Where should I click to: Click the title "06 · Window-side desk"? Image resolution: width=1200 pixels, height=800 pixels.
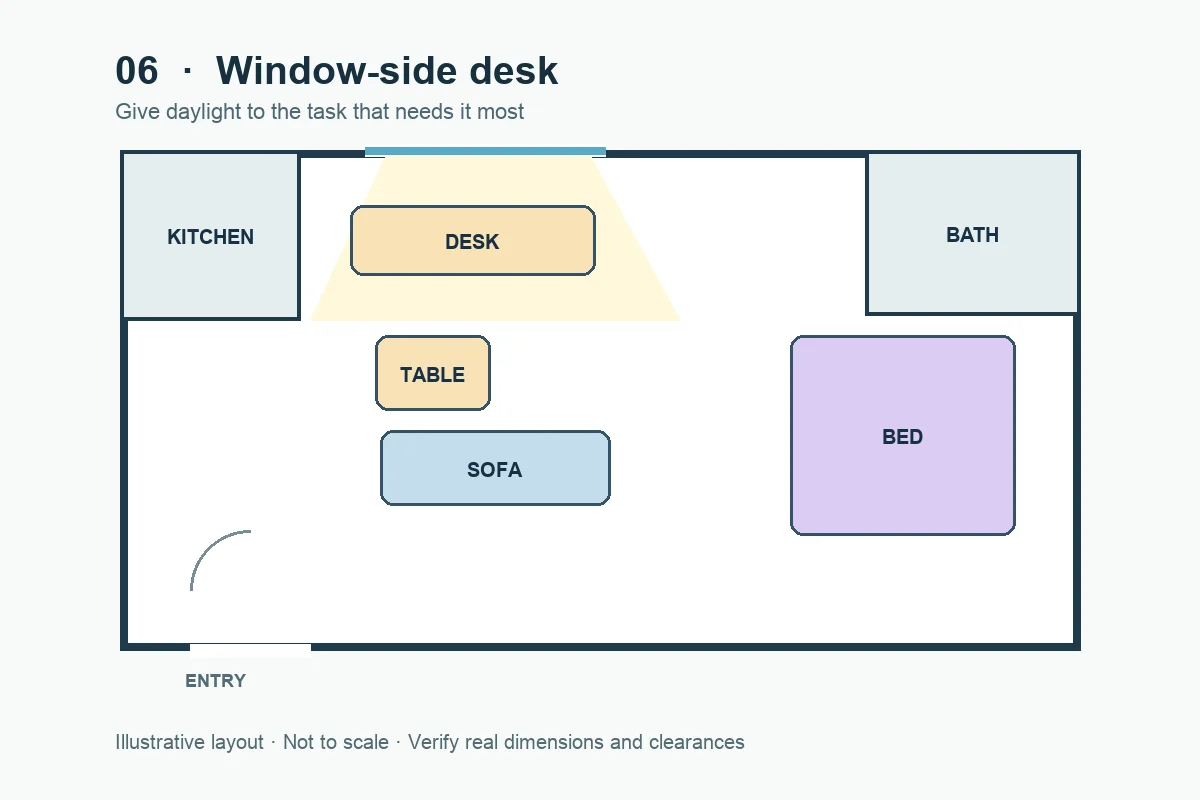pyautogui.click(x=337, y=71)
